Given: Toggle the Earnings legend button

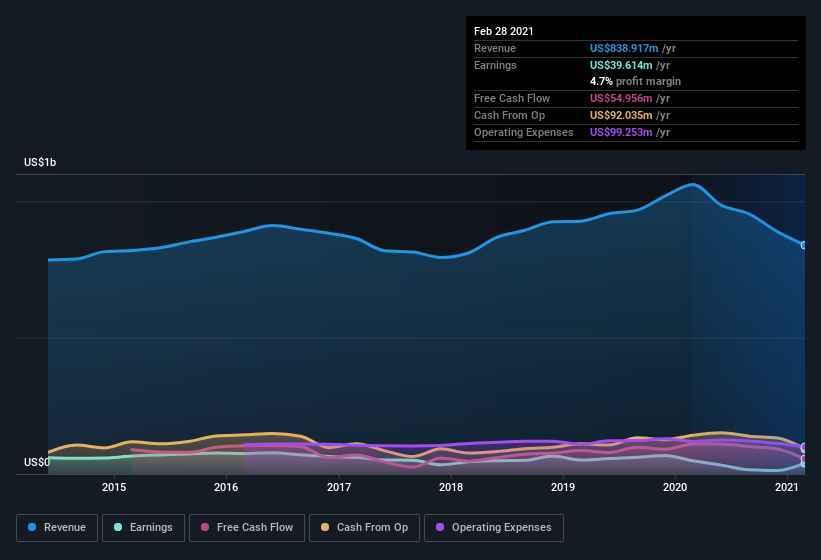Looking at the screenshot, I should click(143, 528).
